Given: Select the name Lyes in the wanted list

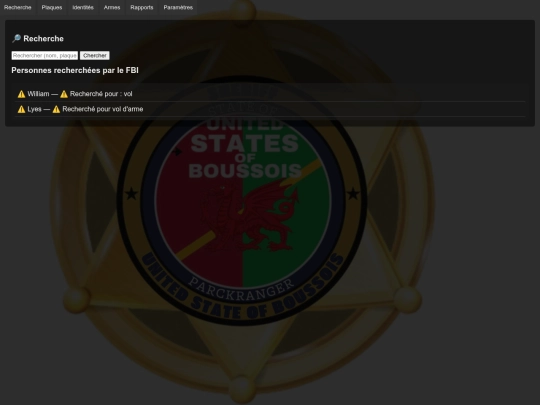Looking at the screenshot, I should [34, 109].
